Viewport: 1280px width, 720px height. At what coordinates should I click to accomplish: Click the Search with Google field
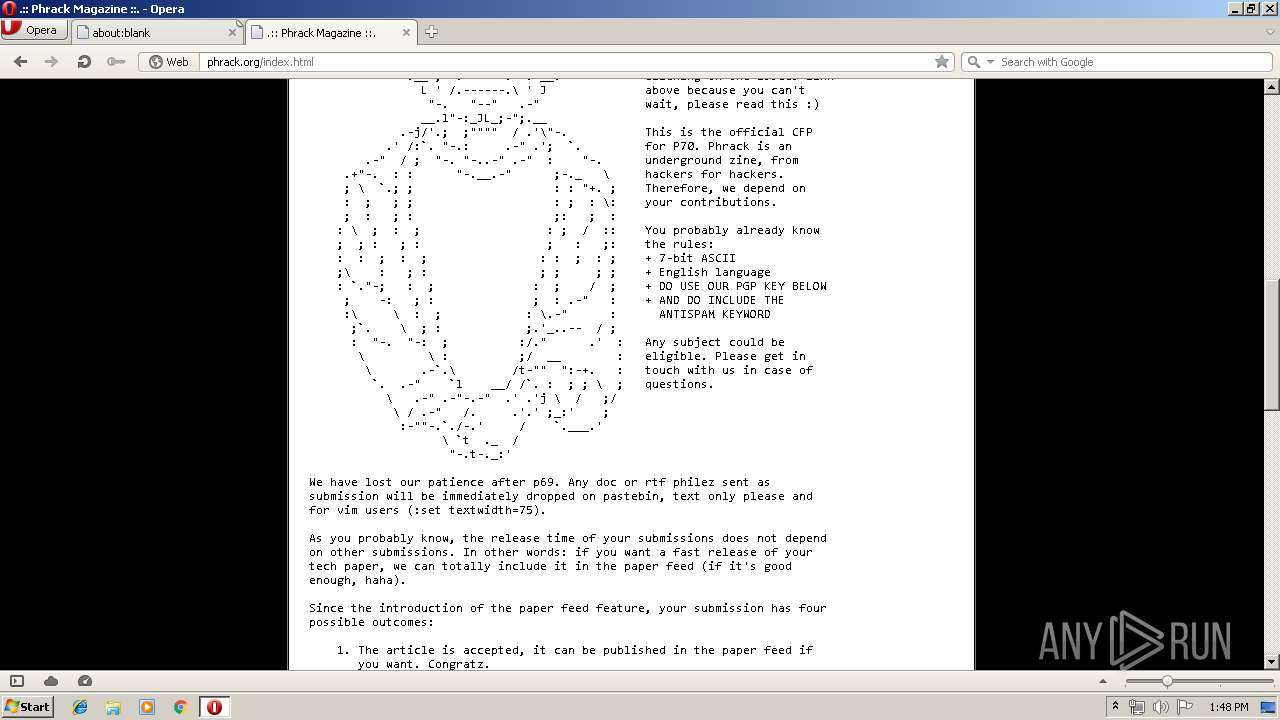coord(1135,61)
